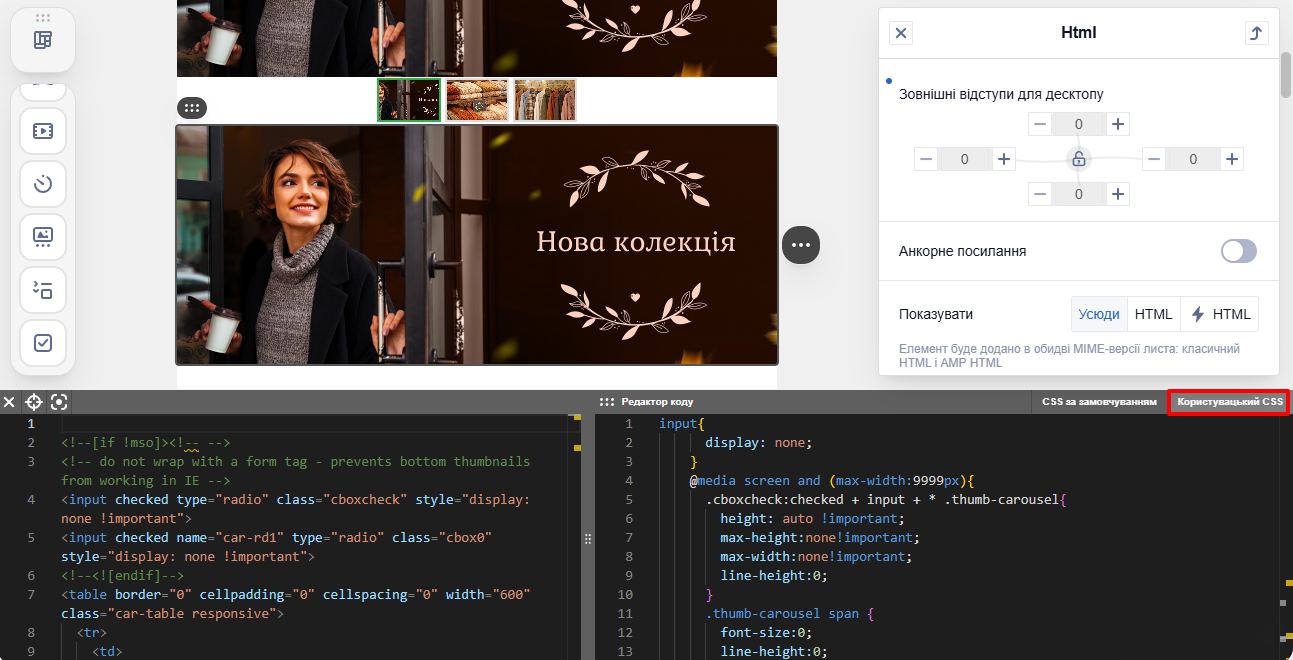Click the Зовнішні відступи для десктопу label
1293x660 pixels.
click(x=1001, y=94)
